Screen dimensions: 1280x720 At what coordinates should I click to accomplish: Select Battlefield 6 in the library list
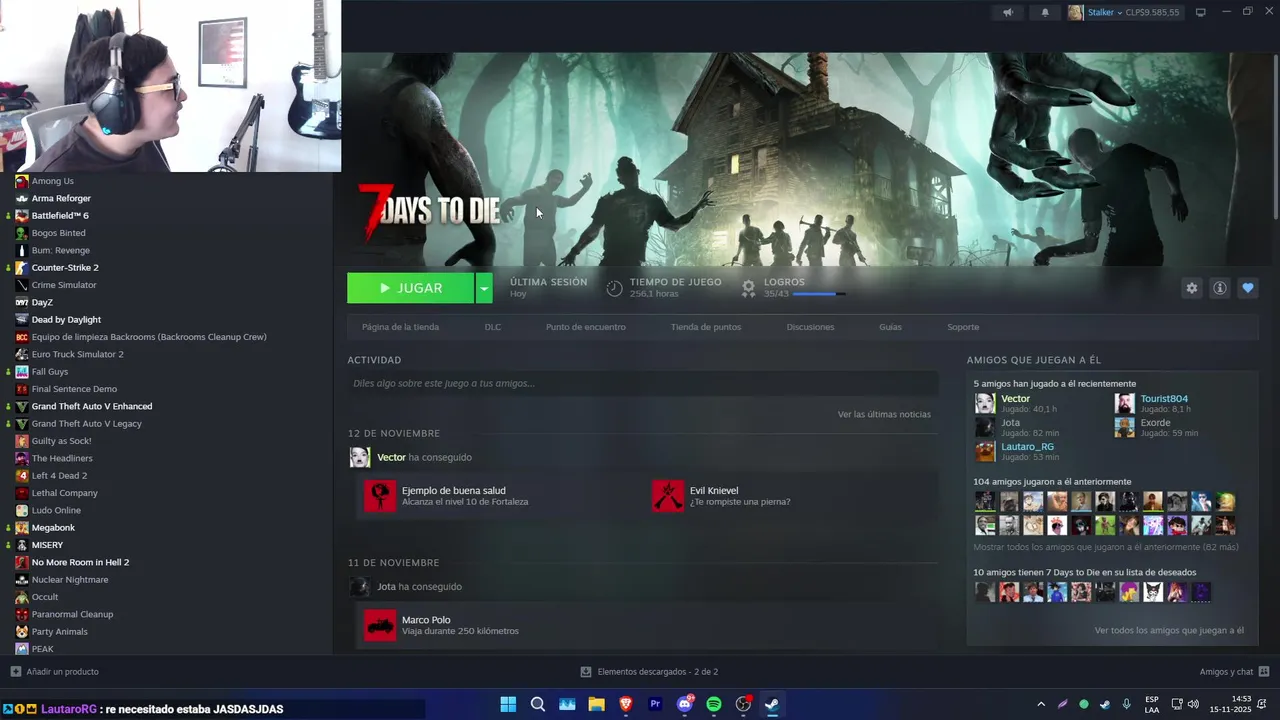(60, 216)
